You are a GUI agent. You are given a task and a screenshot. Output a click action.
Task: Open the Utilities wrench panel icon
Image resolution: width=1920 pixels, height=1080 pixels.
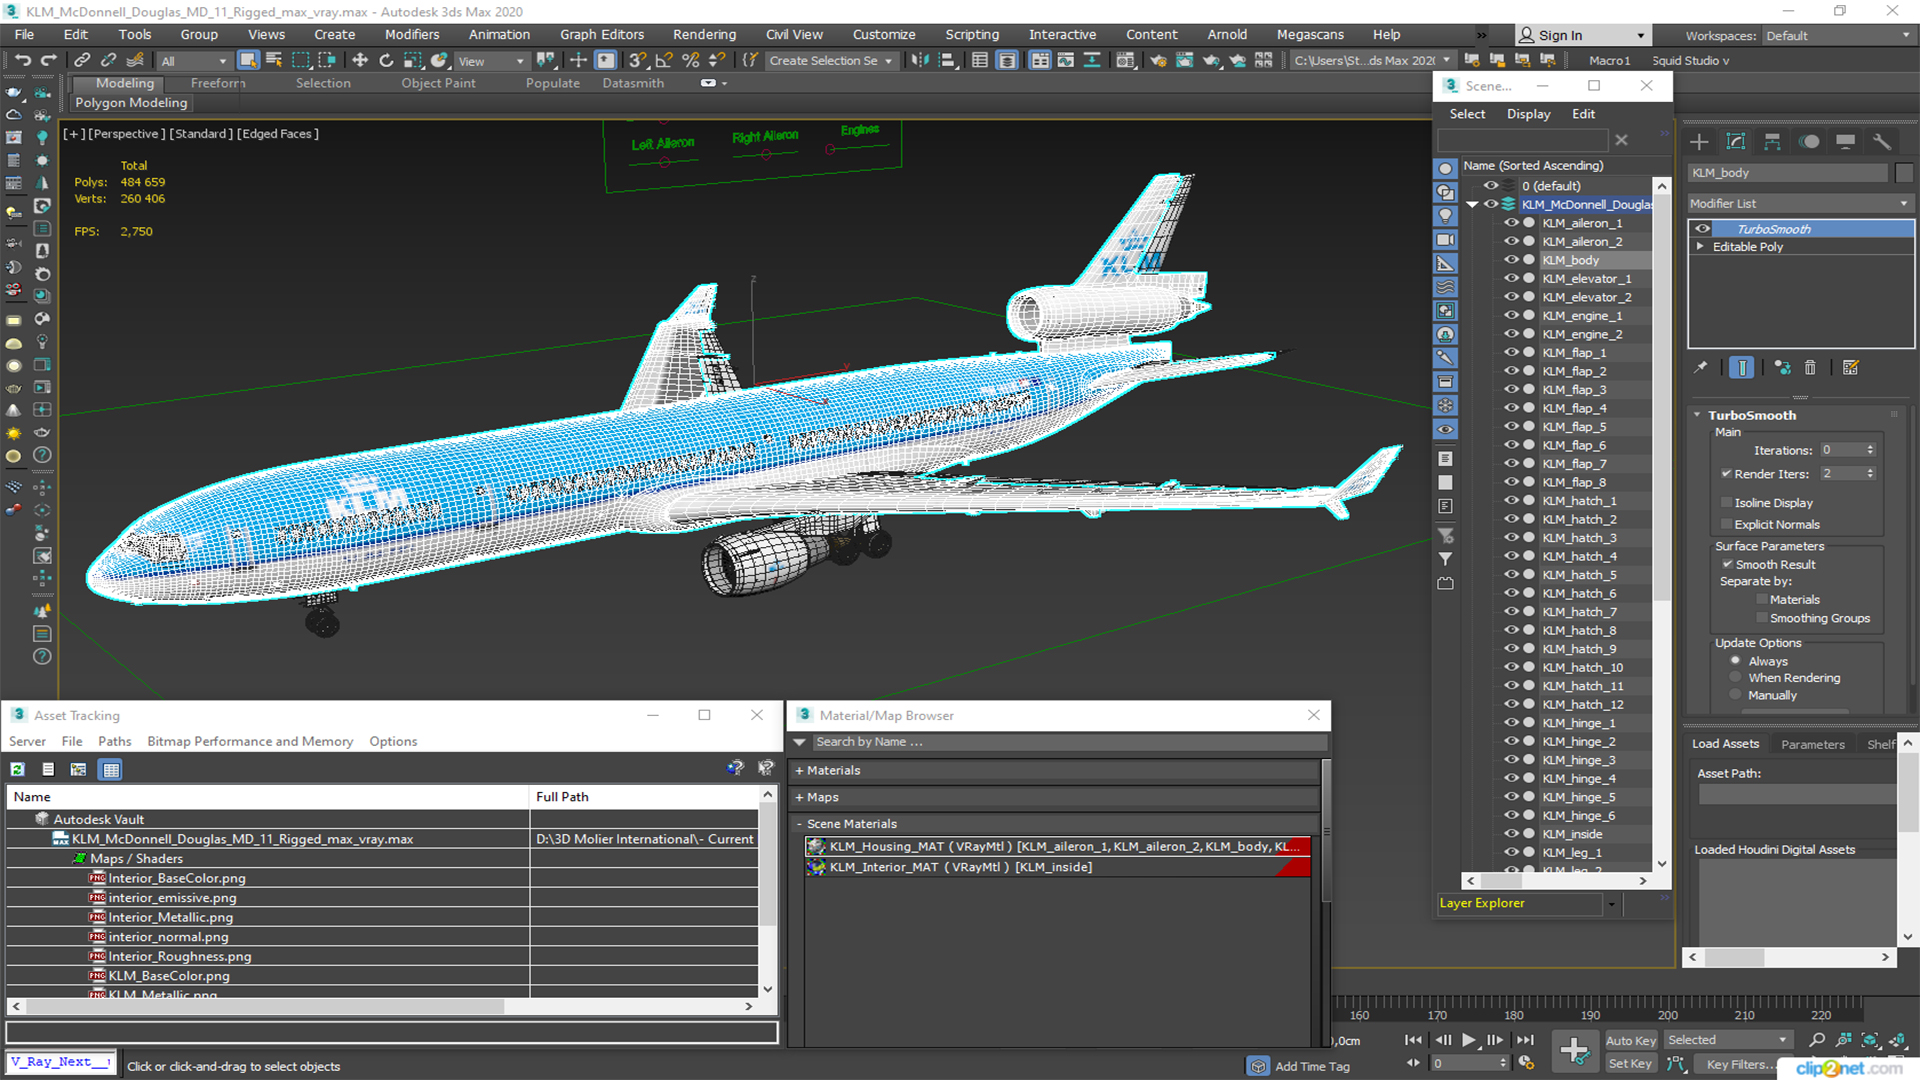point(1882,141)
